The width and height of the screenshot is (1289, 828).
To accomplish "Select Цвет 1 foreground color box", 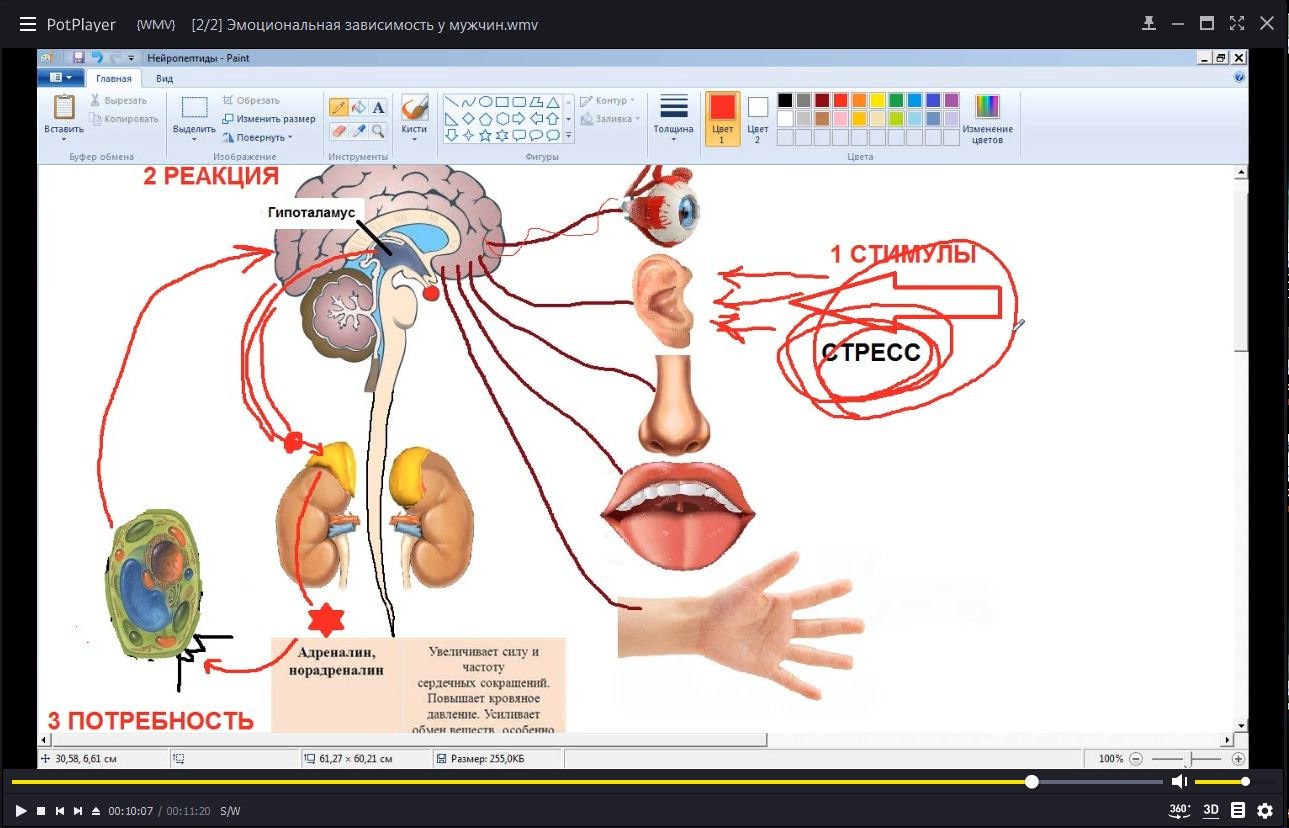I will [722, 119].
